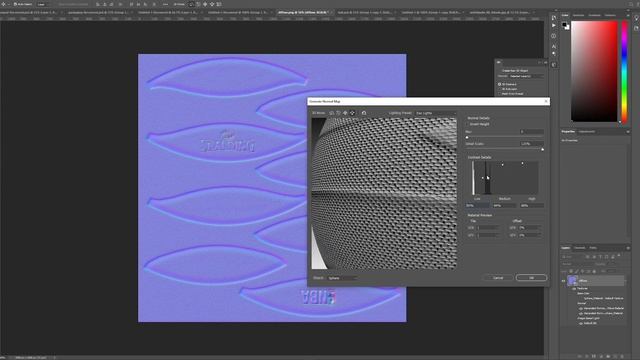
Task: Select the 3D Extrusion radio button
Action: pos(499,89)
